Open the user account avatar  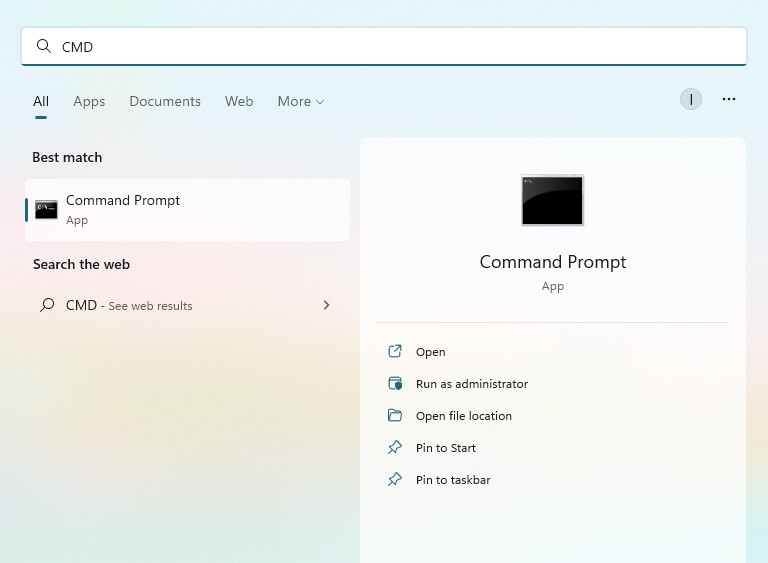click(x=691, y=99)
